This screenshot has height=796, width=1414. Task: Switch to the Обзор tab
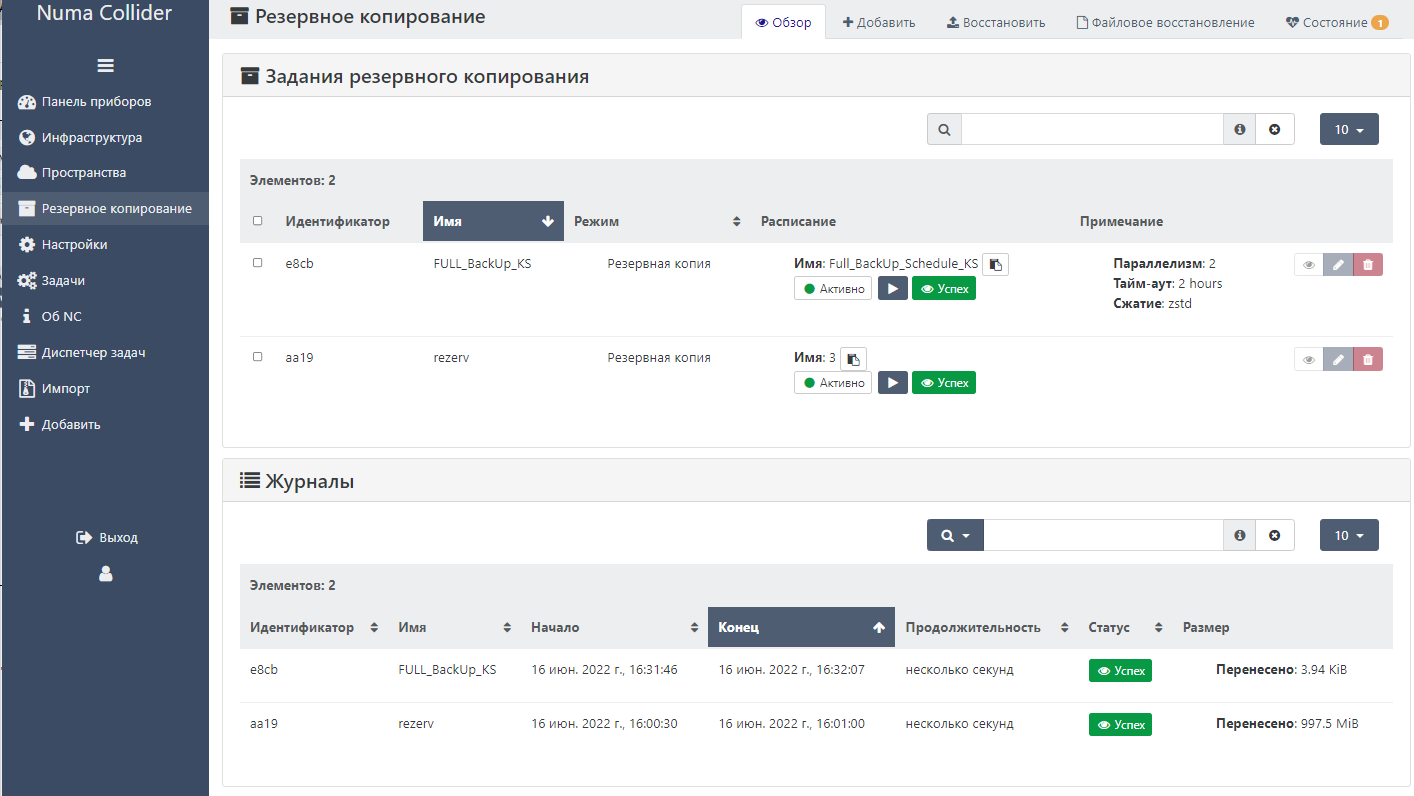pyautogui.click(x=783, y=22)
